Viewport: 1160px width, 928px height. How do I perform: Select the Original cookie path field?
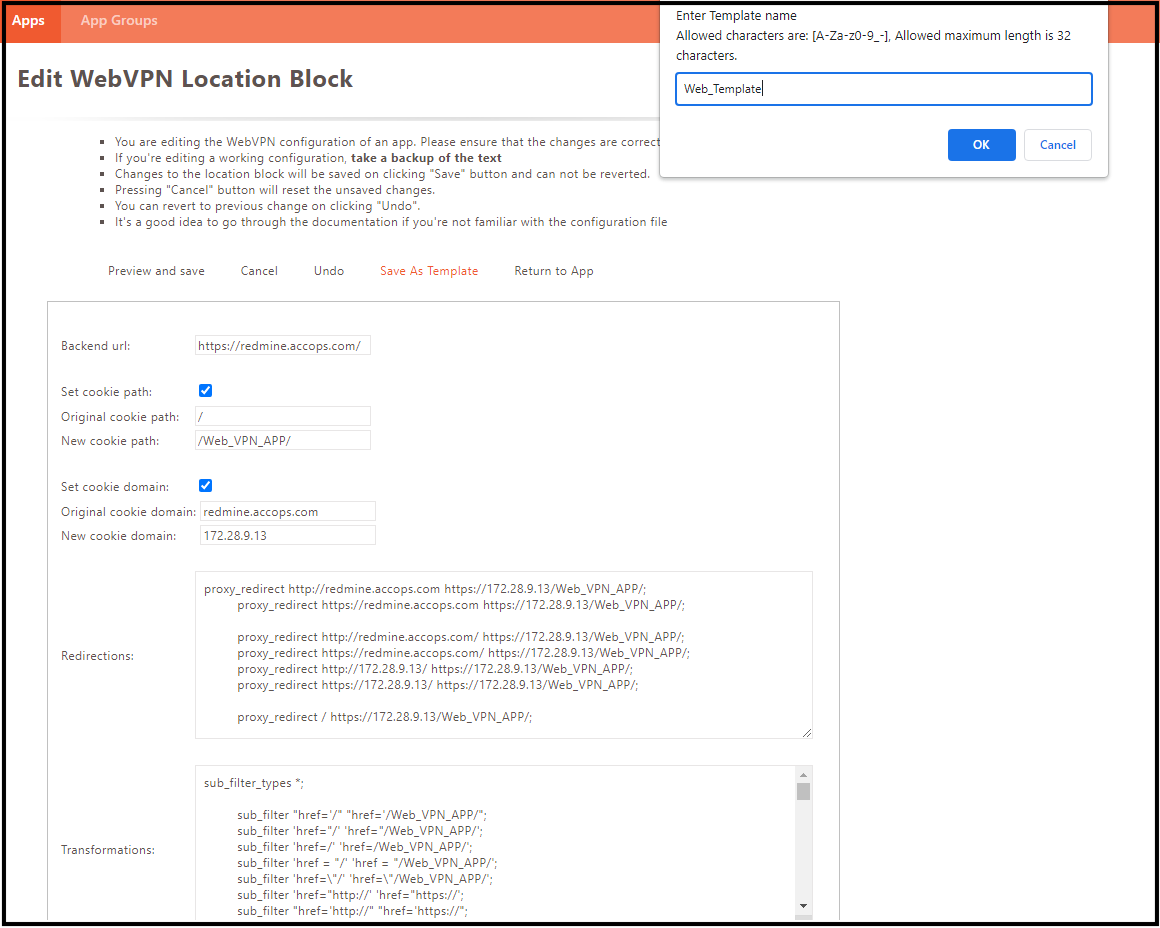tap(282, 415)
